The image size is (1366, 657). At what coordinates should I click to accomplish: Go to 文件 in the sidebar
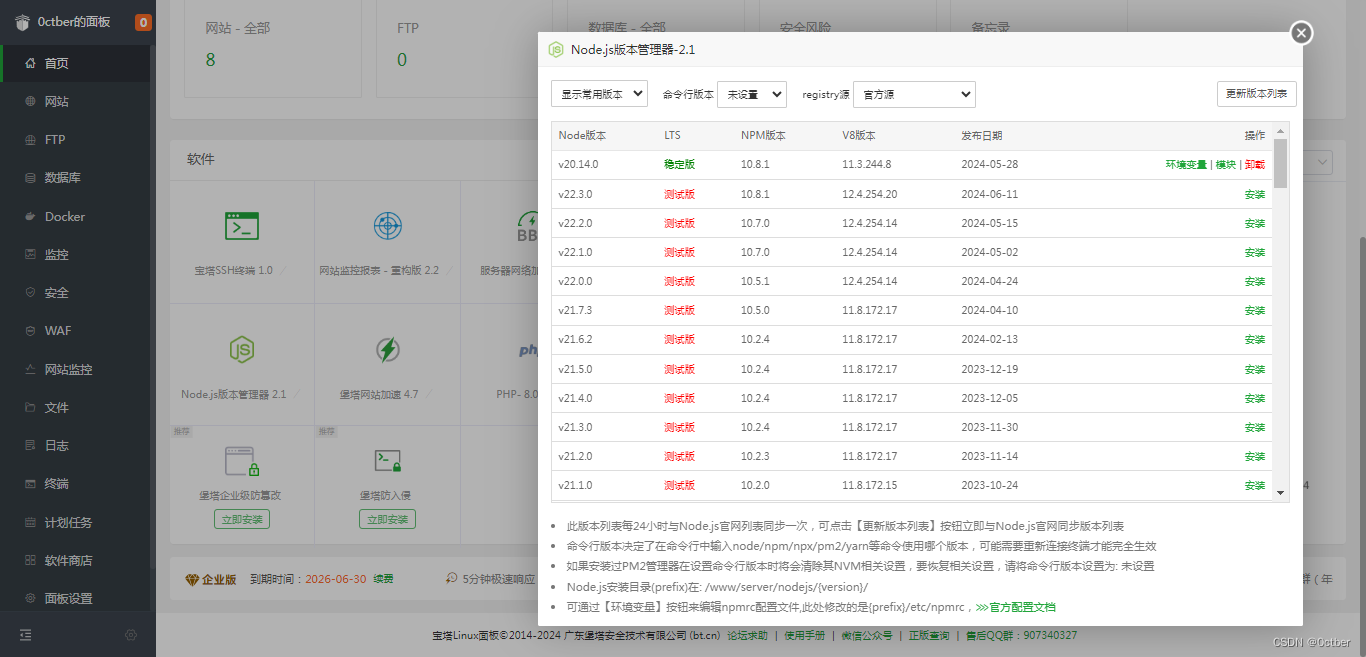pos(57,408)
